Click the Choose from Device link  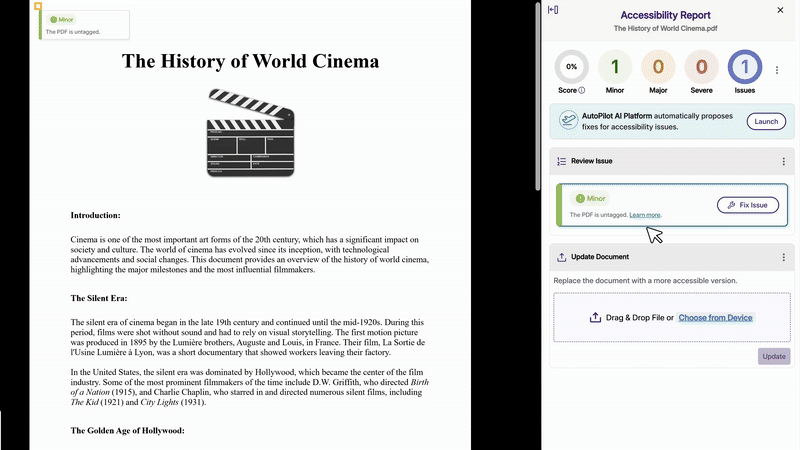click(715, 318)
